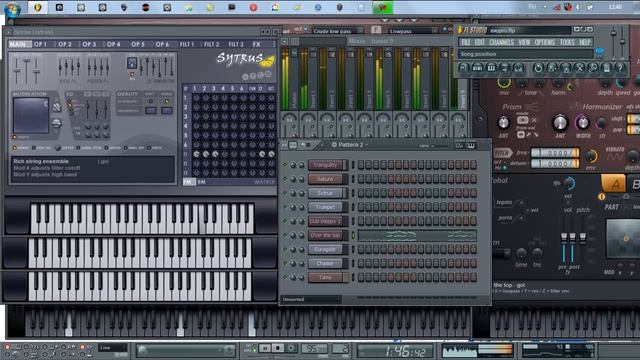Viewport: 640px width, 360px height.
Task: Select the Over the top channel button
Action: [326, 235]
